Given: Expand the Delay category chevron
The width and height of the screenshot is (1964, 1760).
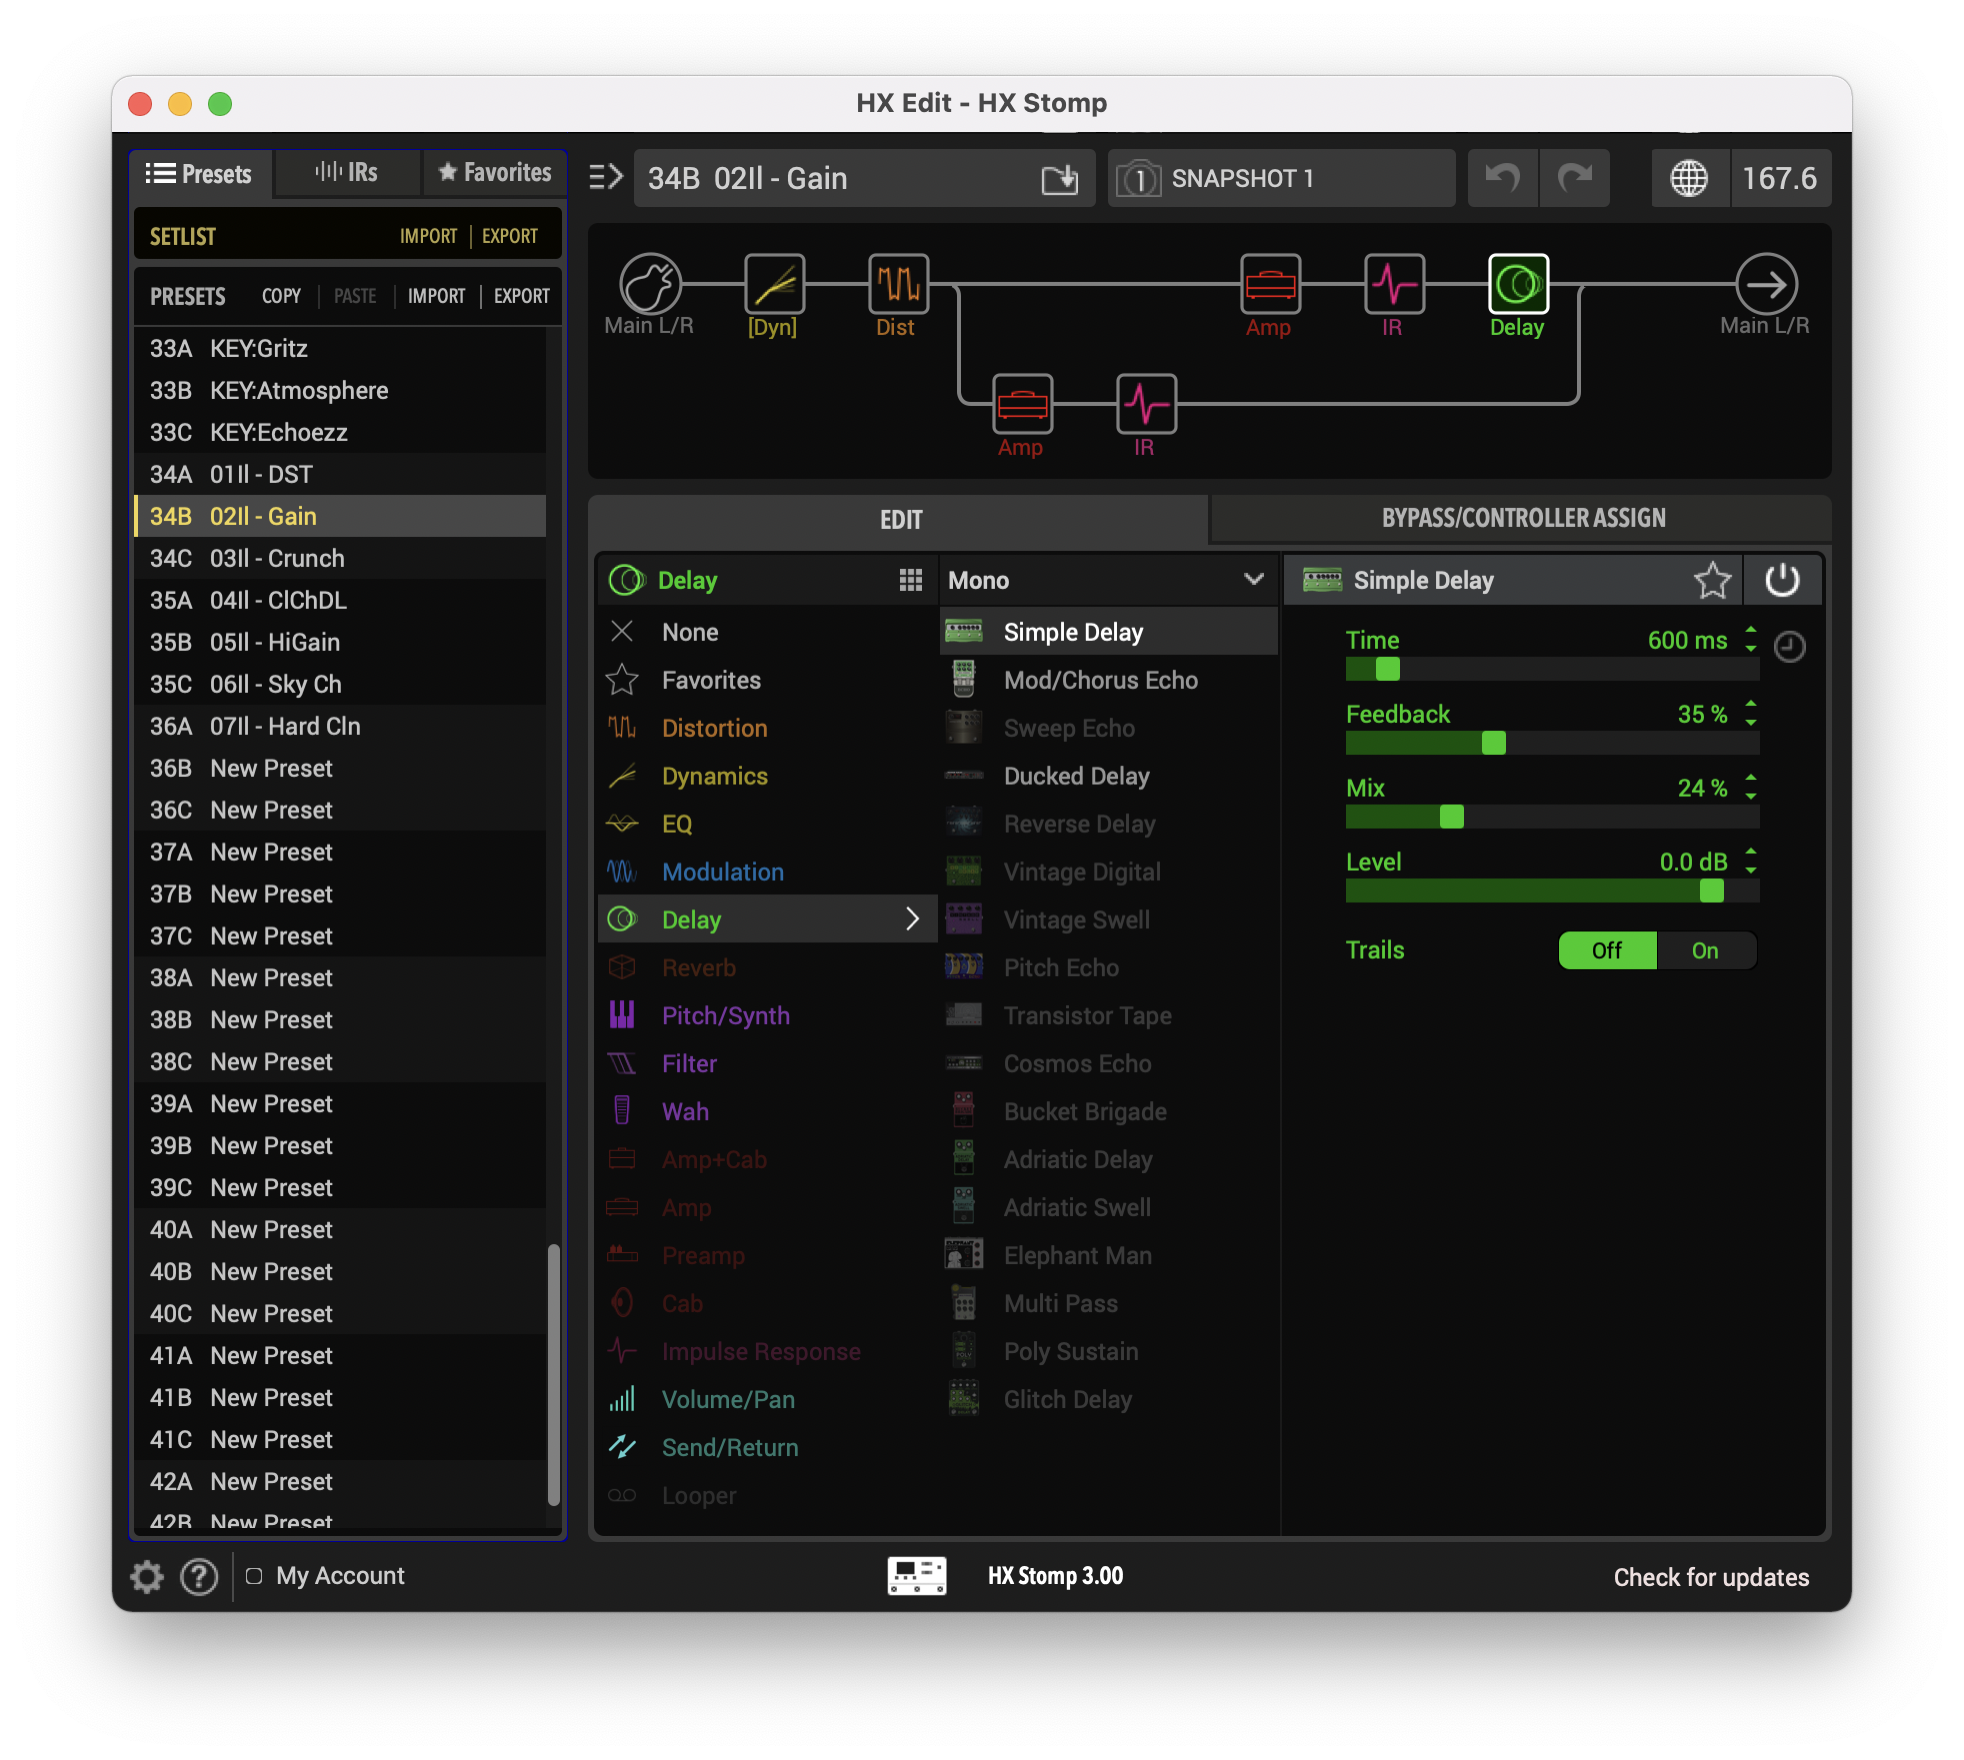Looking at the screenshot, I should 912,919.
